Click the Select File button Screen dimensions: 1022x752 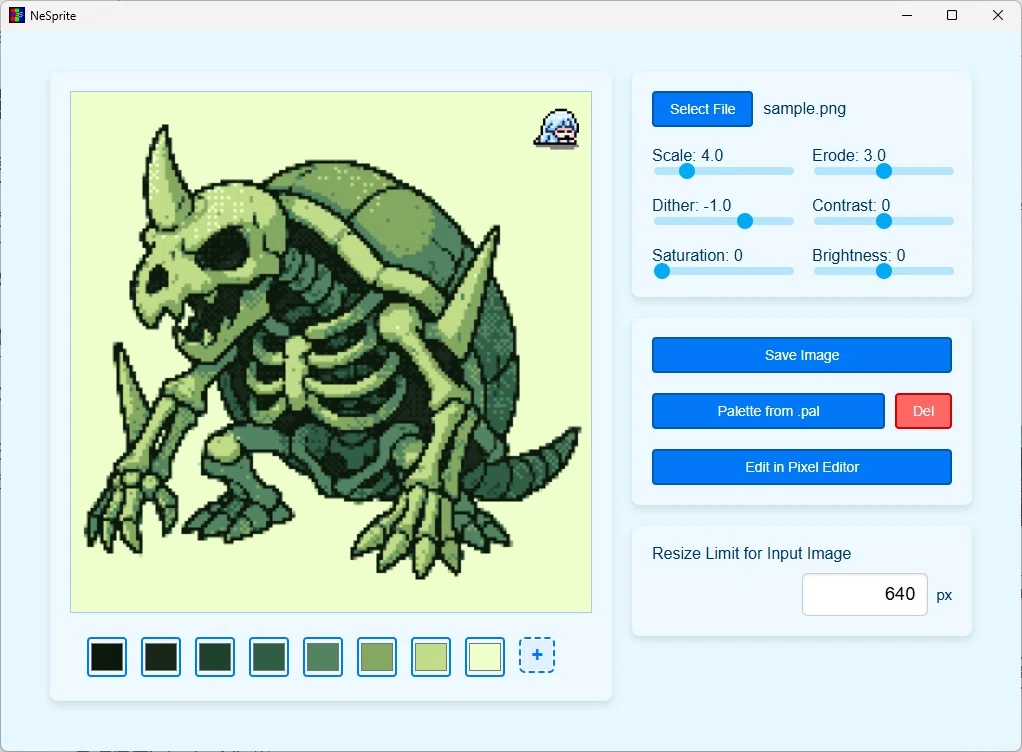click(x=702, y=109)
